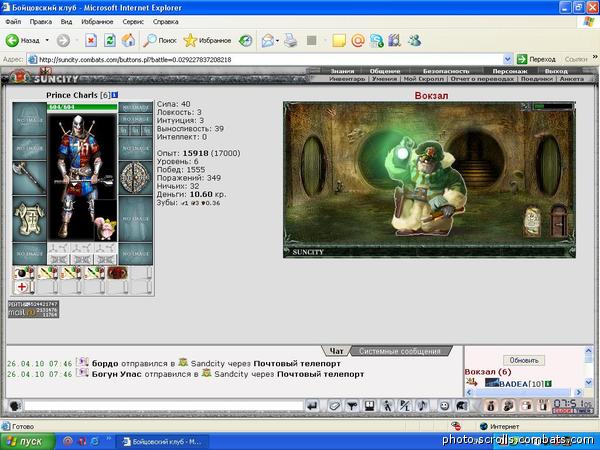Open the Умения submenu link
The image size is (600, 450).
coord(384,79)
